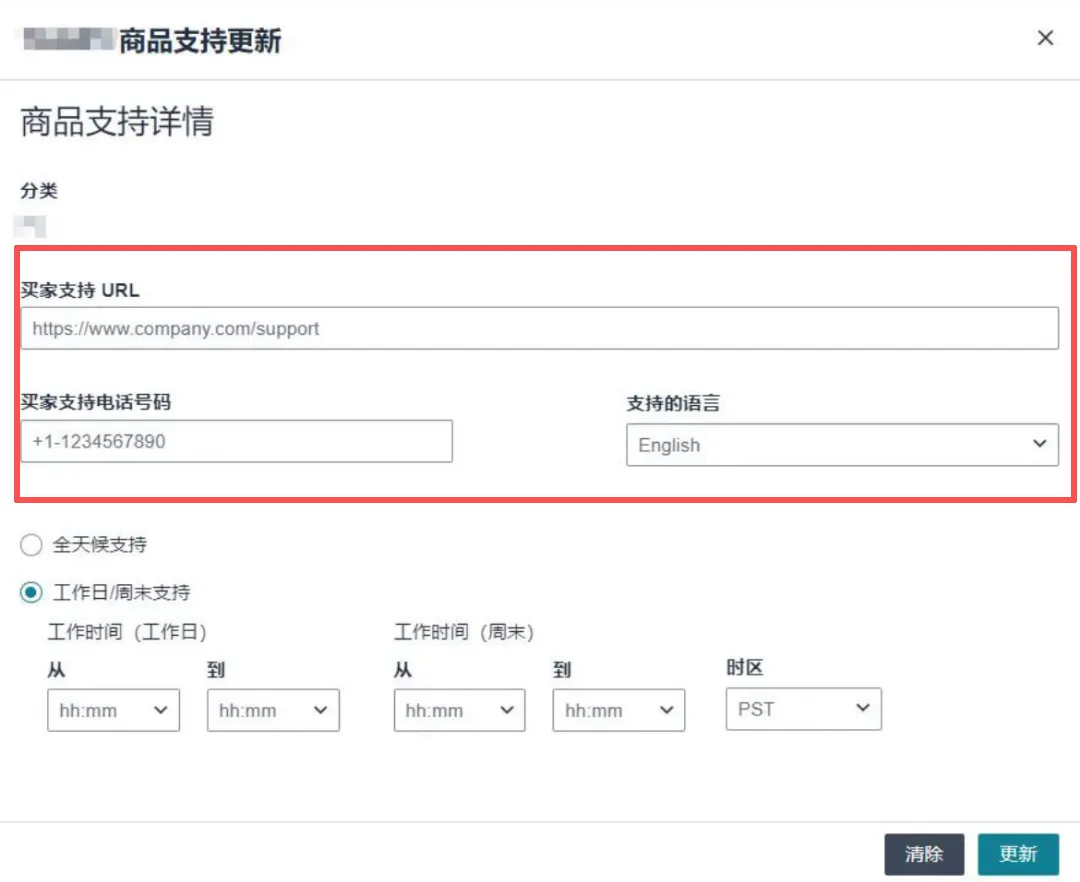Open the 时区 timezone dropdown showing PST
Screen dimensions: 1080x882
click(x=803, y=709)
